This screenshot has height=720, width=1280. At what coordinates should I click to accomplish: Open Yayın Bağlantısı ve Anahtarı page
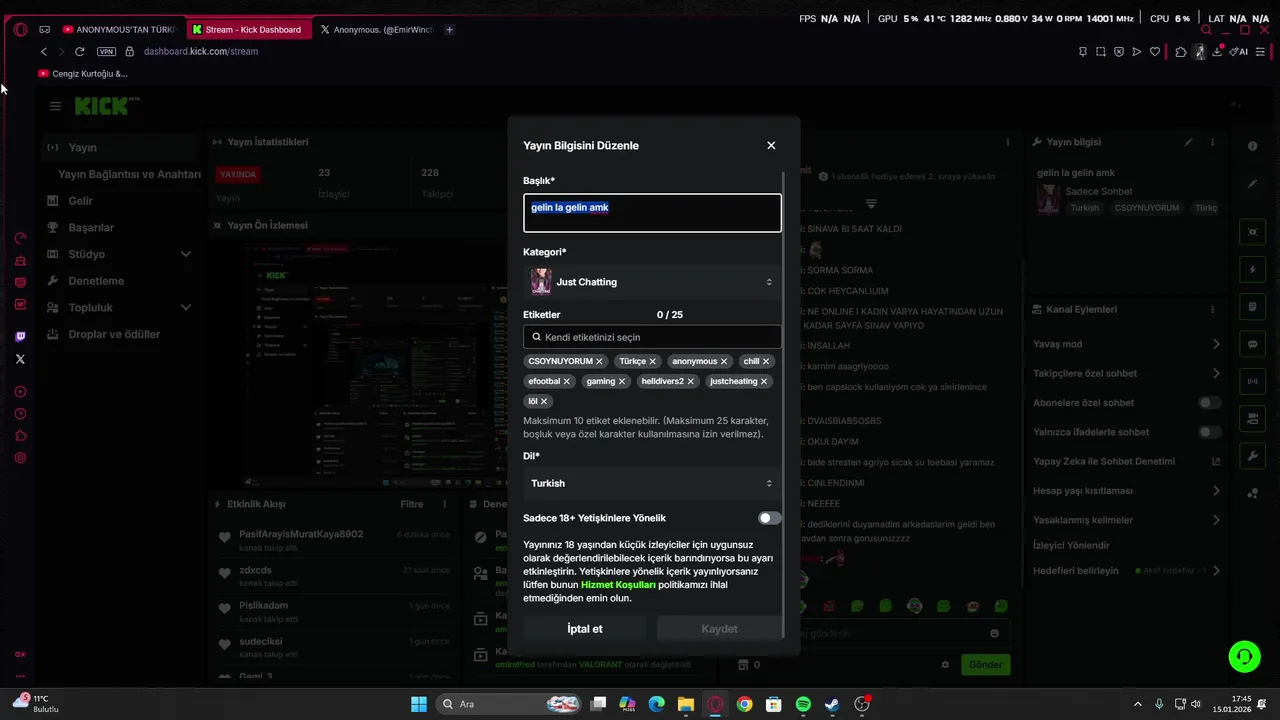(x=129, y=174)
